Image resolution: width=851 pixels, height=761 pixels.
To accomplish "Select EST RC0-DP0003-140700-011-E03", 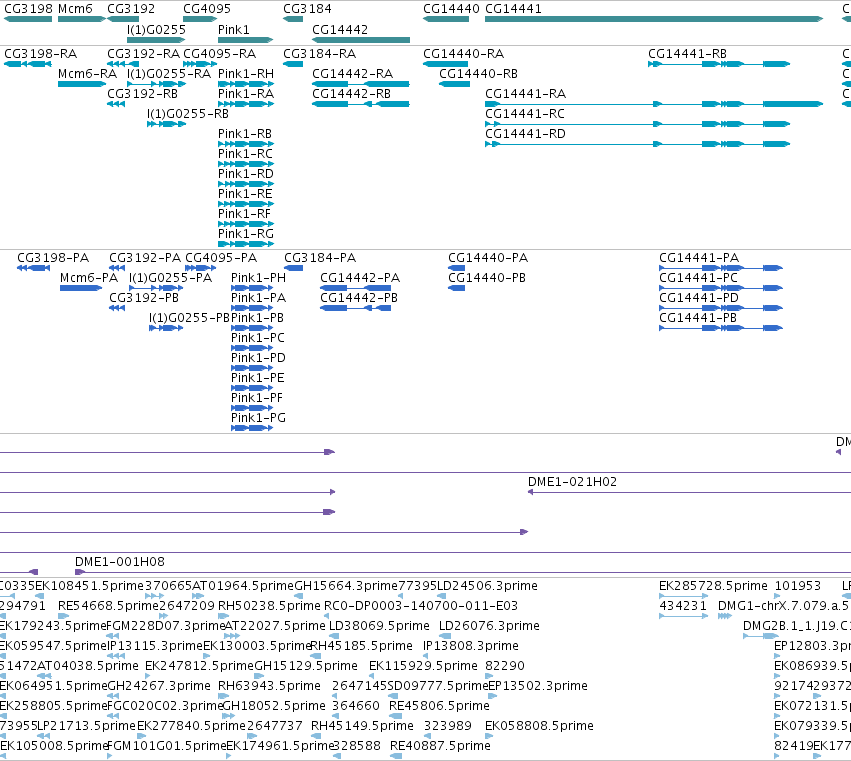I will pyautogui.click(x=421, y=606).
